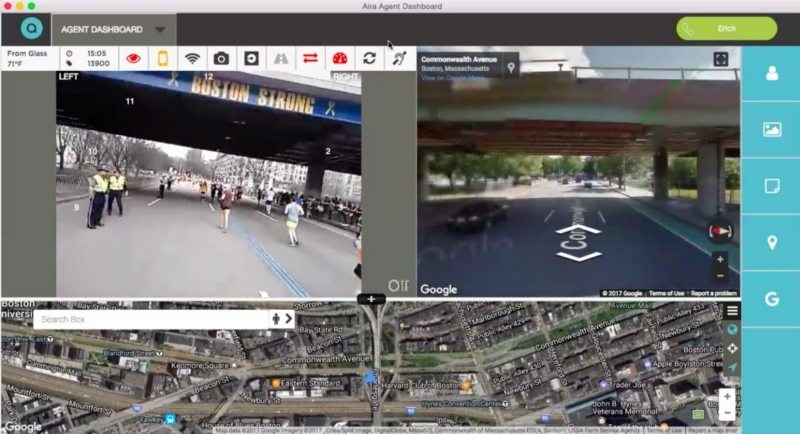Click the yellow phone icon in toolbar
The image size is (800, 434).
163,59
